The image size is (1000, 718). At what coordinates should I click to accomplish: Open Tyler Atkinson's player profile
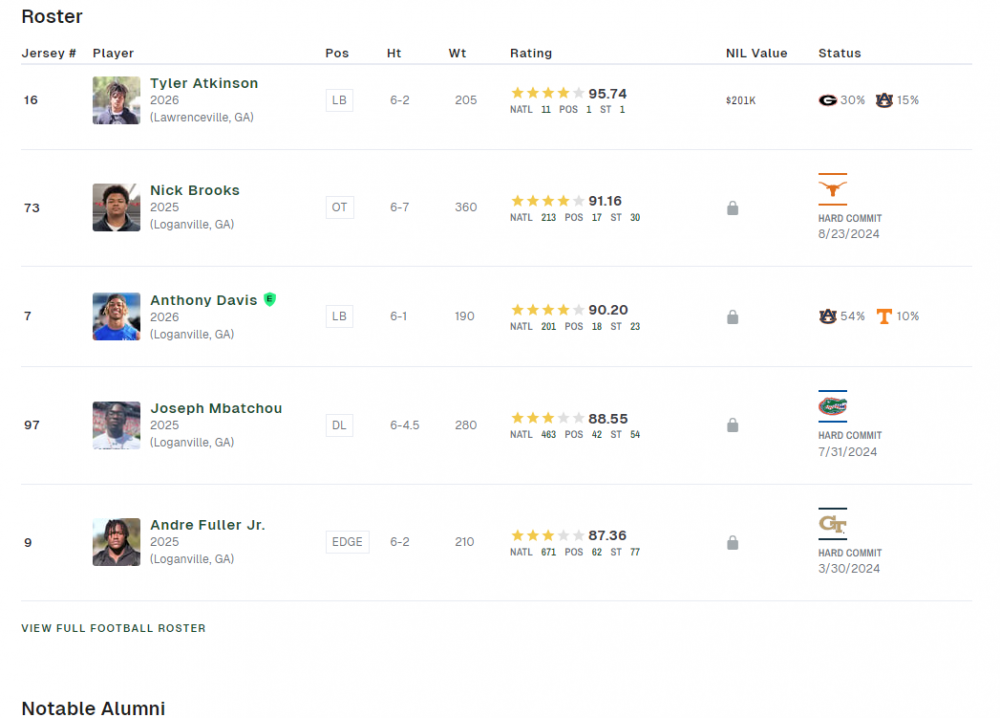pyautogui.click(x=204, y=83)
